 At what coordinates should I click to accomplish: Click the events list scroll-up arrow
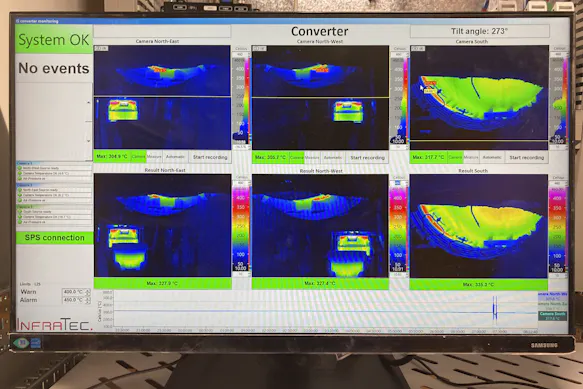pos(88,102)
